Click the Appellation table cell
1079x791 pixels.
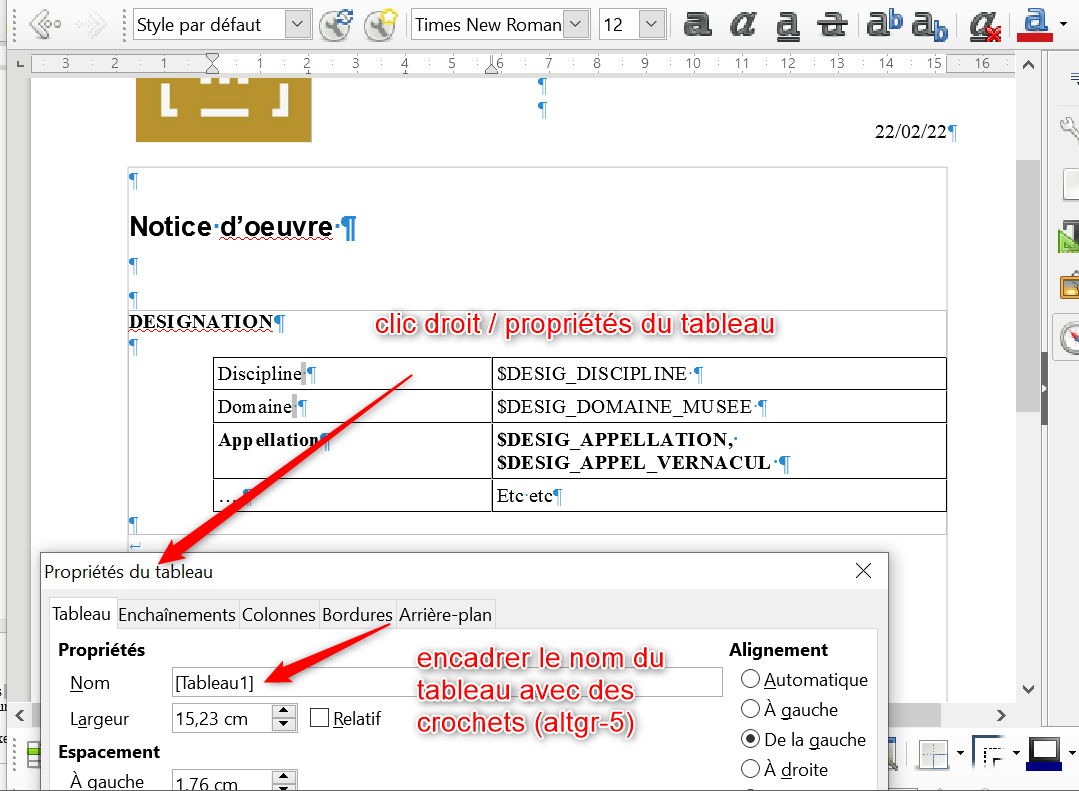(352, 450)
